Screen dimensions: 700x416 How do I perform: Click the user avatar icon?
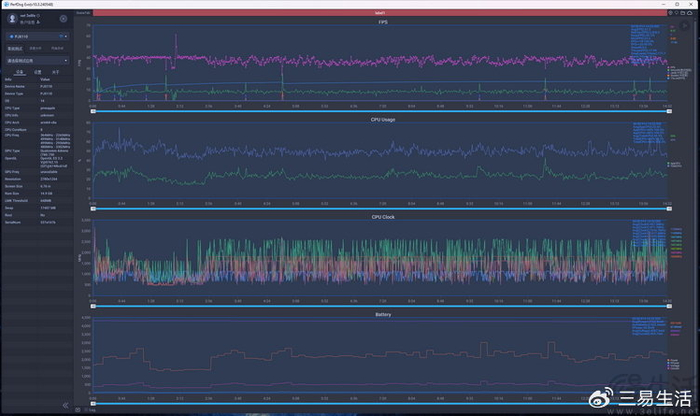12,18
